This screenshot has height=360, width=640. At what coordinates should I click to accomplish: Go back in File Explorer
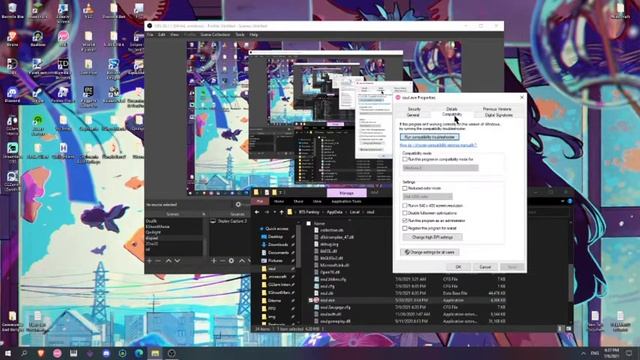click(x=257, y=212)
